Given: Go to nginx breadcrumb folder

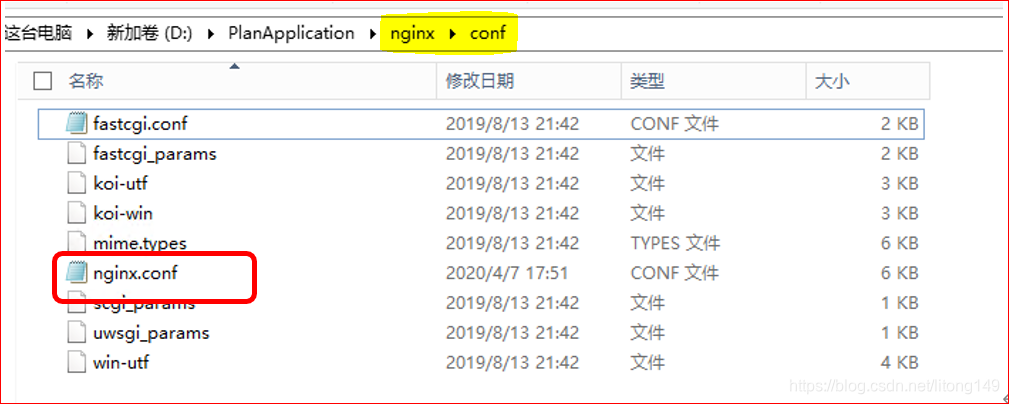Looking at the screenshot, I should 412,33.
